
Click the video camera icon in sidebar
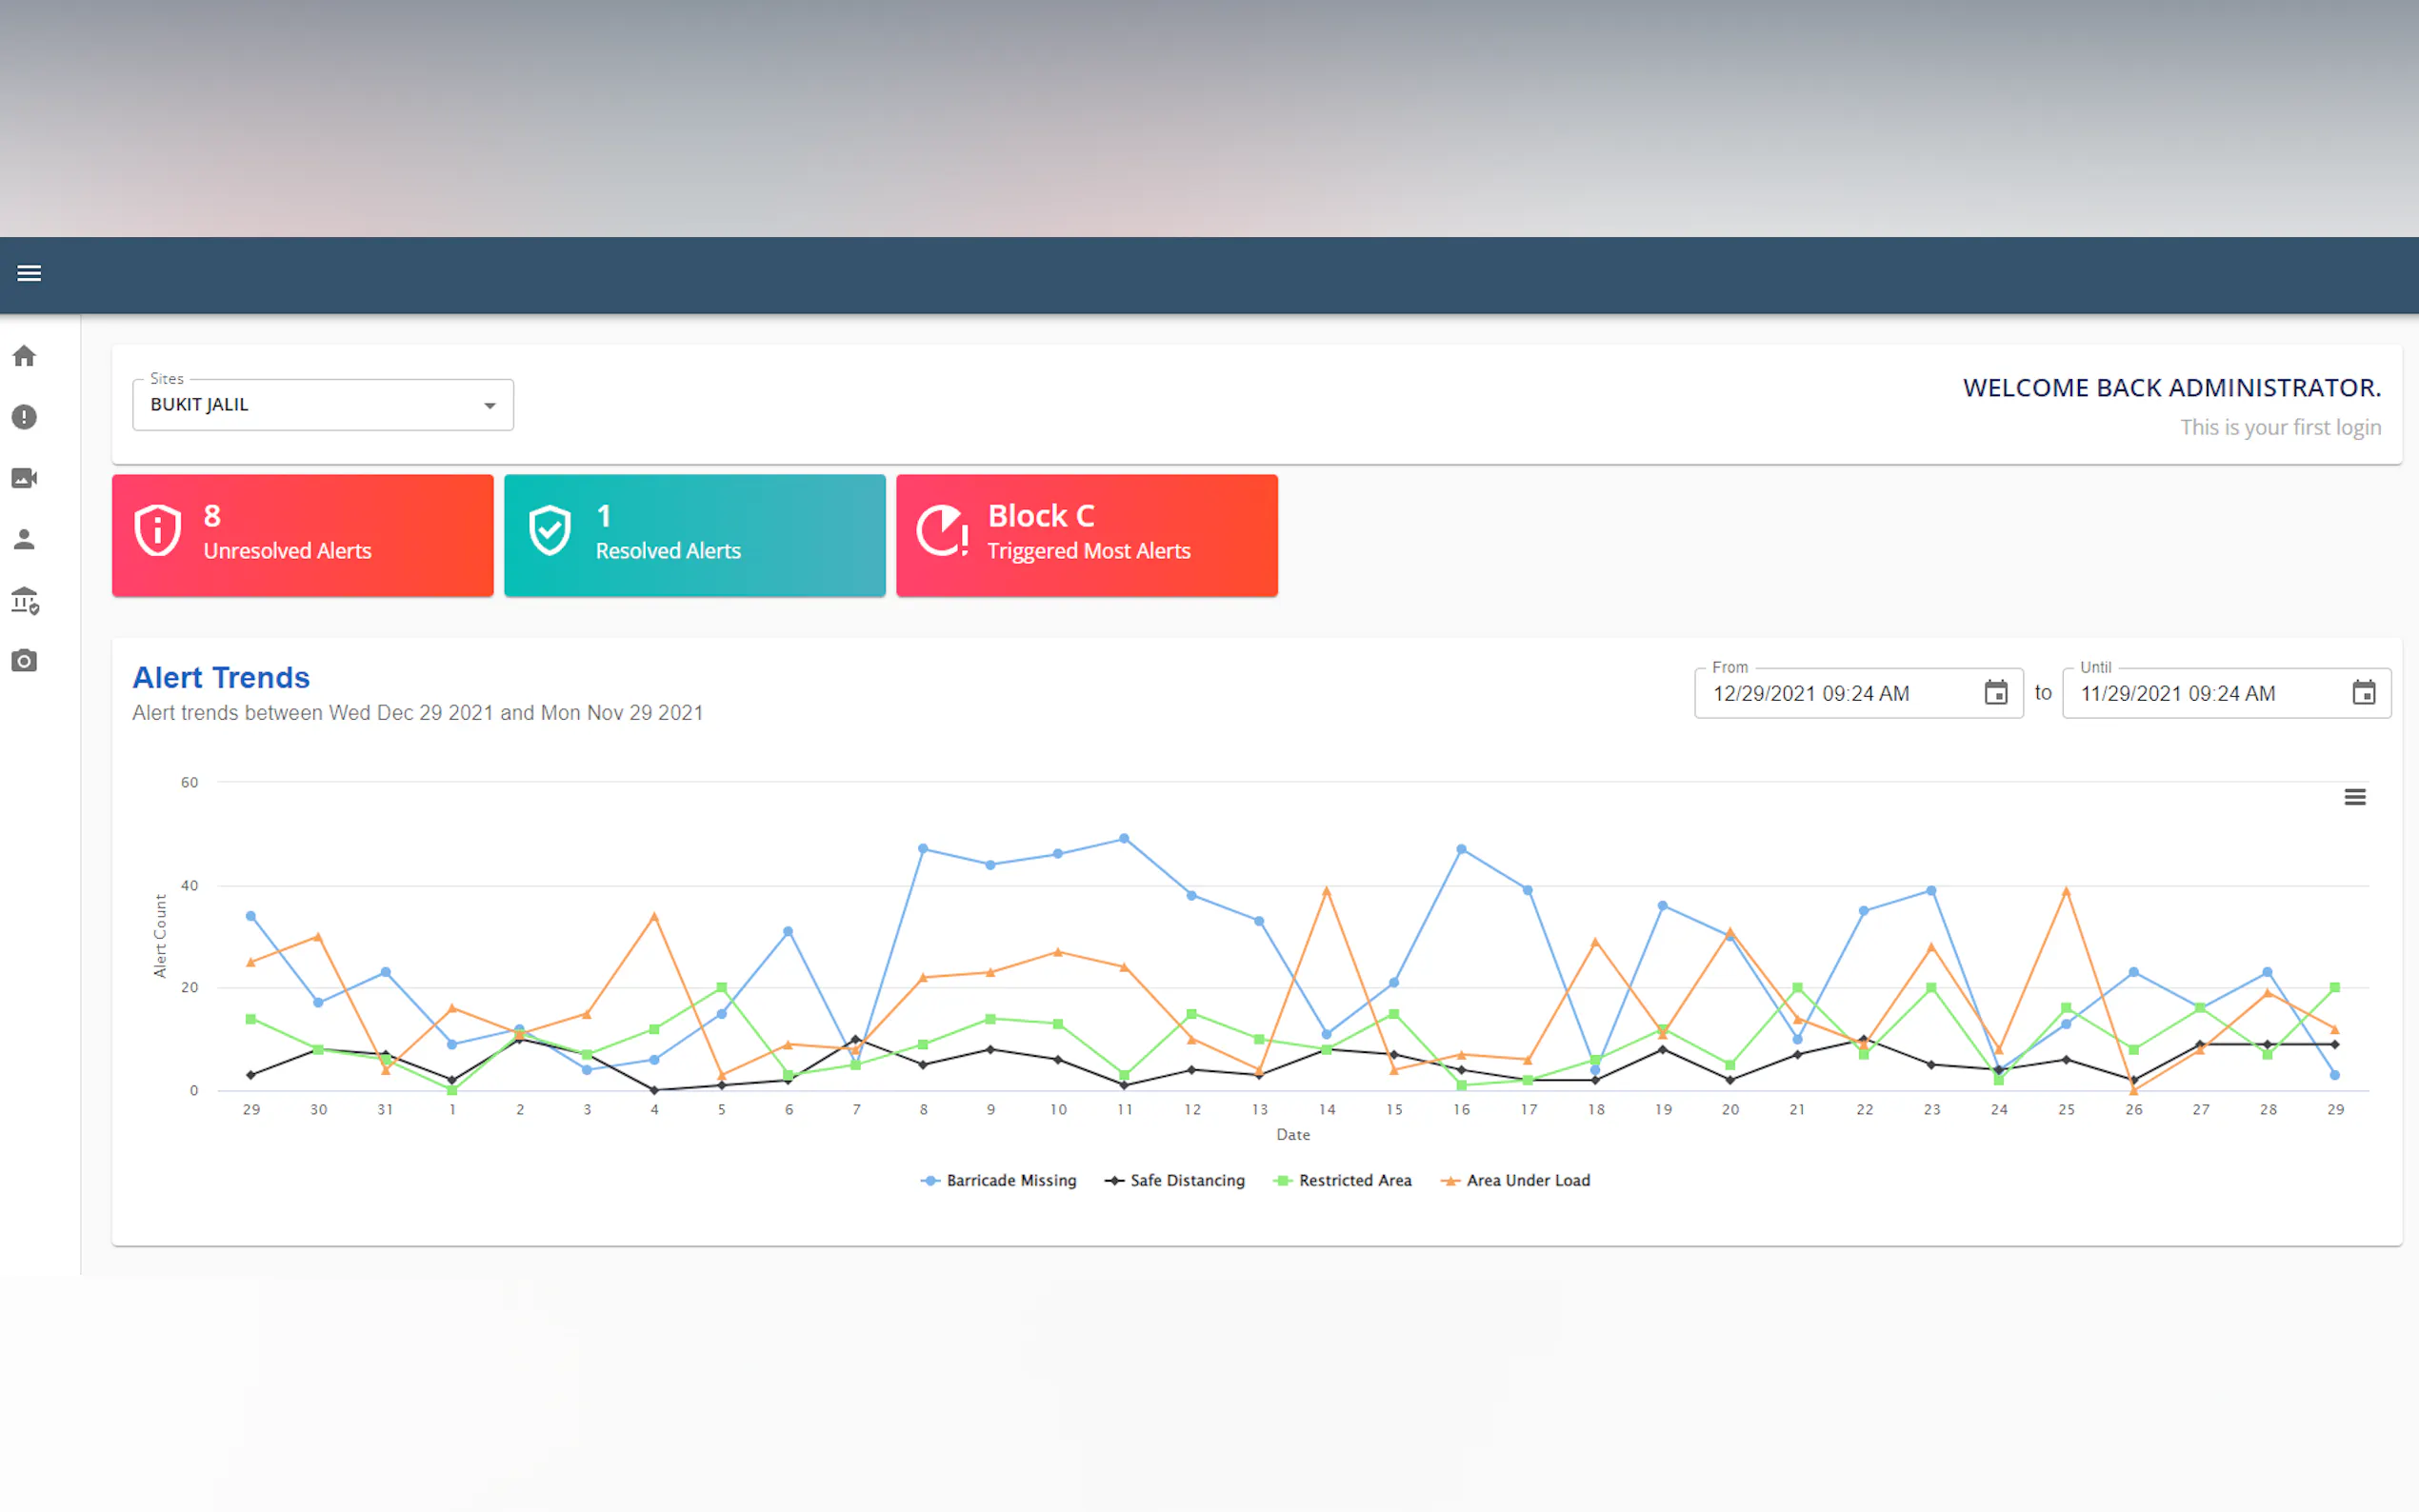tap(24, 478)
